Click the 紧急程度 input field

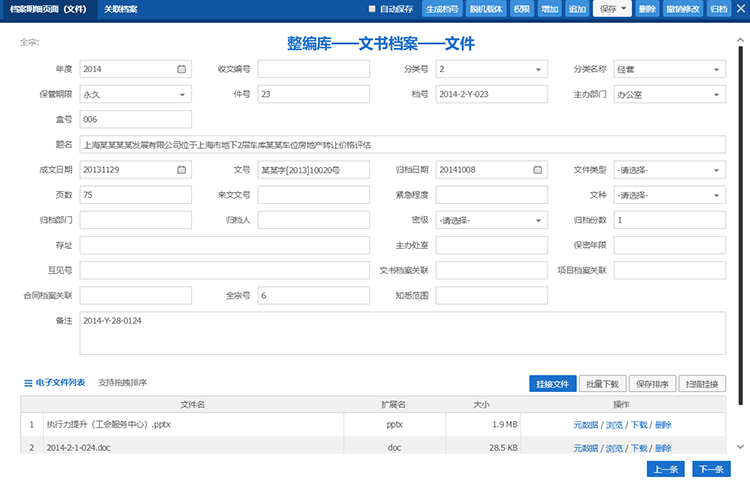pos(492,195)
